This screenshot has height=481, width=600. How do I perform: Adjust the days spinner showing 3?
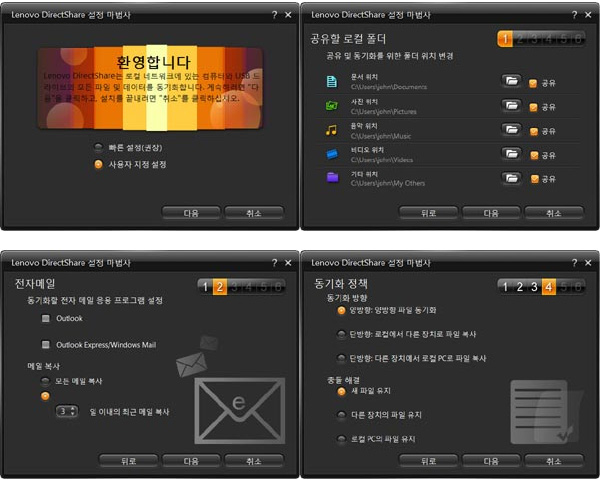[x=67, y=411]
